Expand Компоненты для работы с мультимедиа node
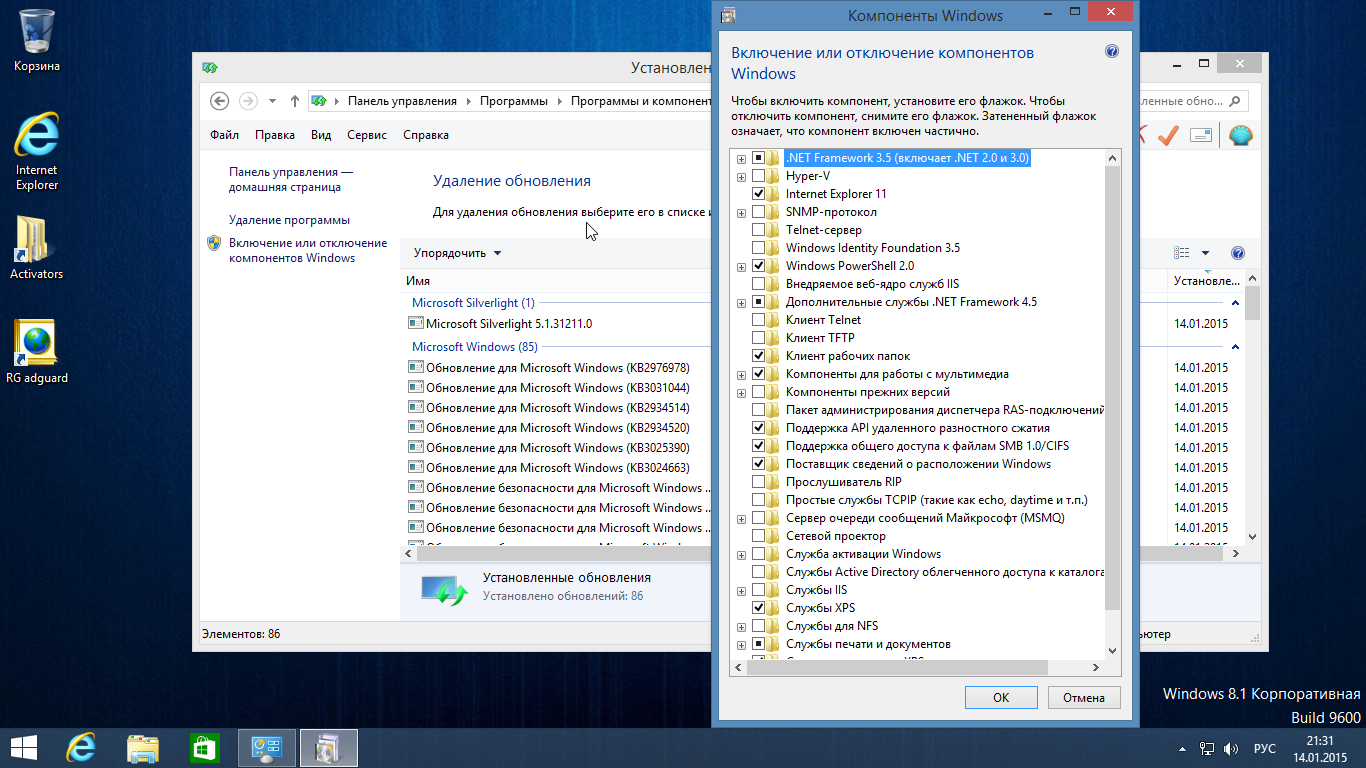The height and width of the screenshot is (768, 1366). (x=741, y=375)
